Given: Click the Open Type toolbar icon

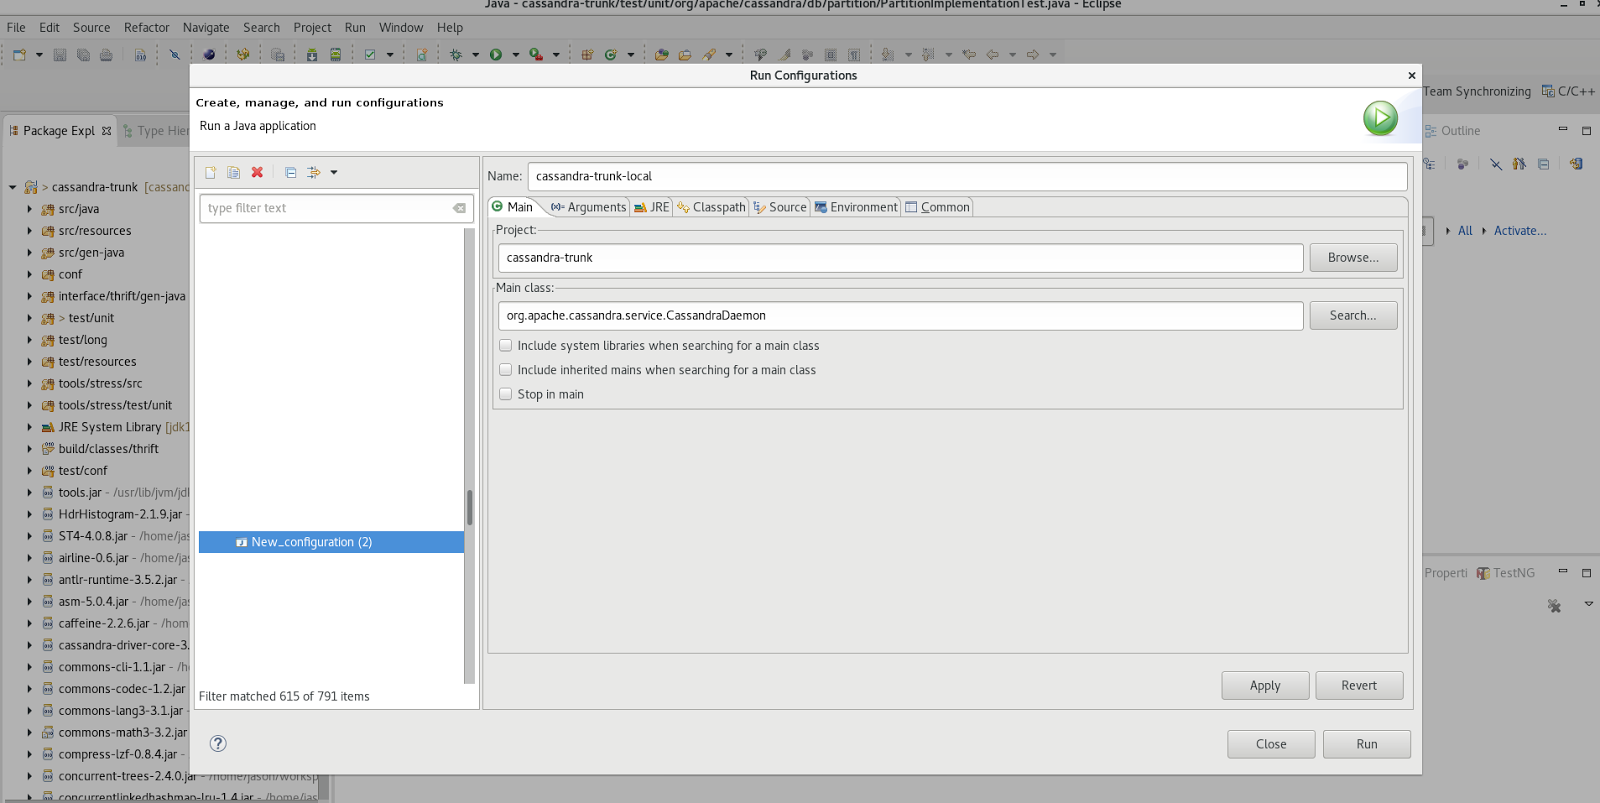Looking at the screenshot, I should pyautogui.click(x=661, y=55).
